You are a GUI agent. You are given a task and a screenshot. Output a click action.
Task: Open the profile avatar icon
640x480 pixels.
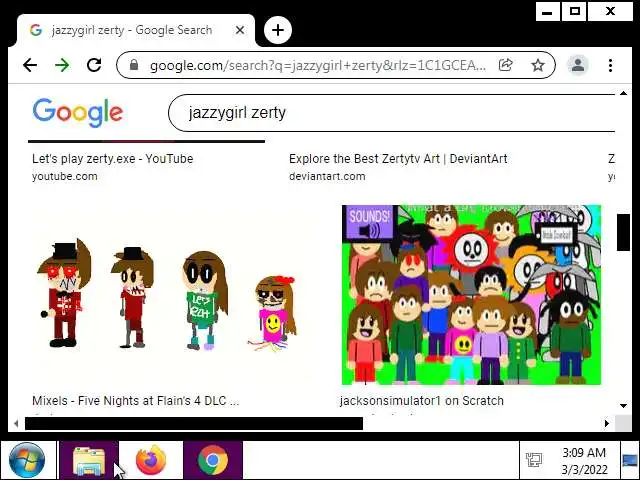point(578,65)
